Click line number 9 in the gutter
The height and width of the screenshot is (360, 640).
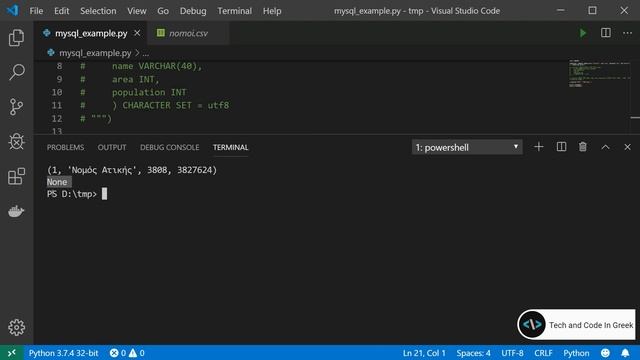point(60,79)
